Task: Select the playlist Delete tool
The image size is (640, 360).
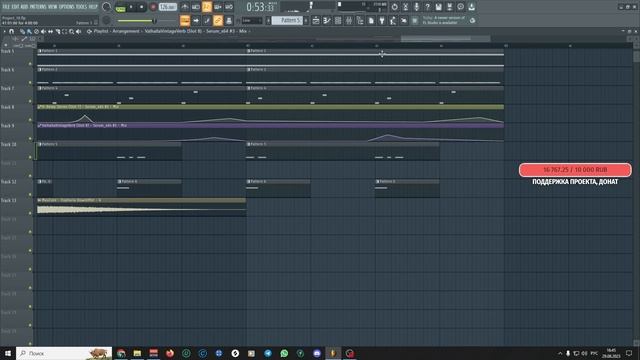Action: coord(36,31)
